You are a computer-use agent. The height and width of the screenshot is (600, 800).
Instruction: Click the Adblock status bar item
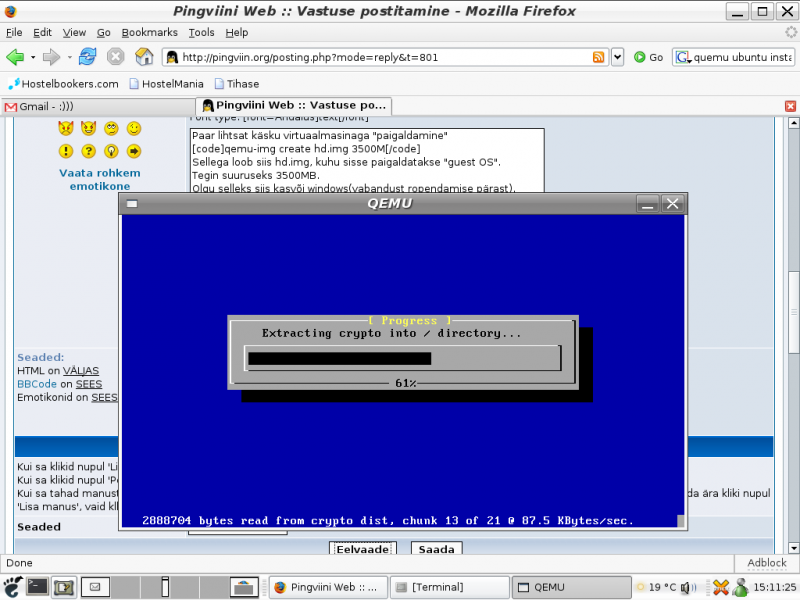[767, 563]
